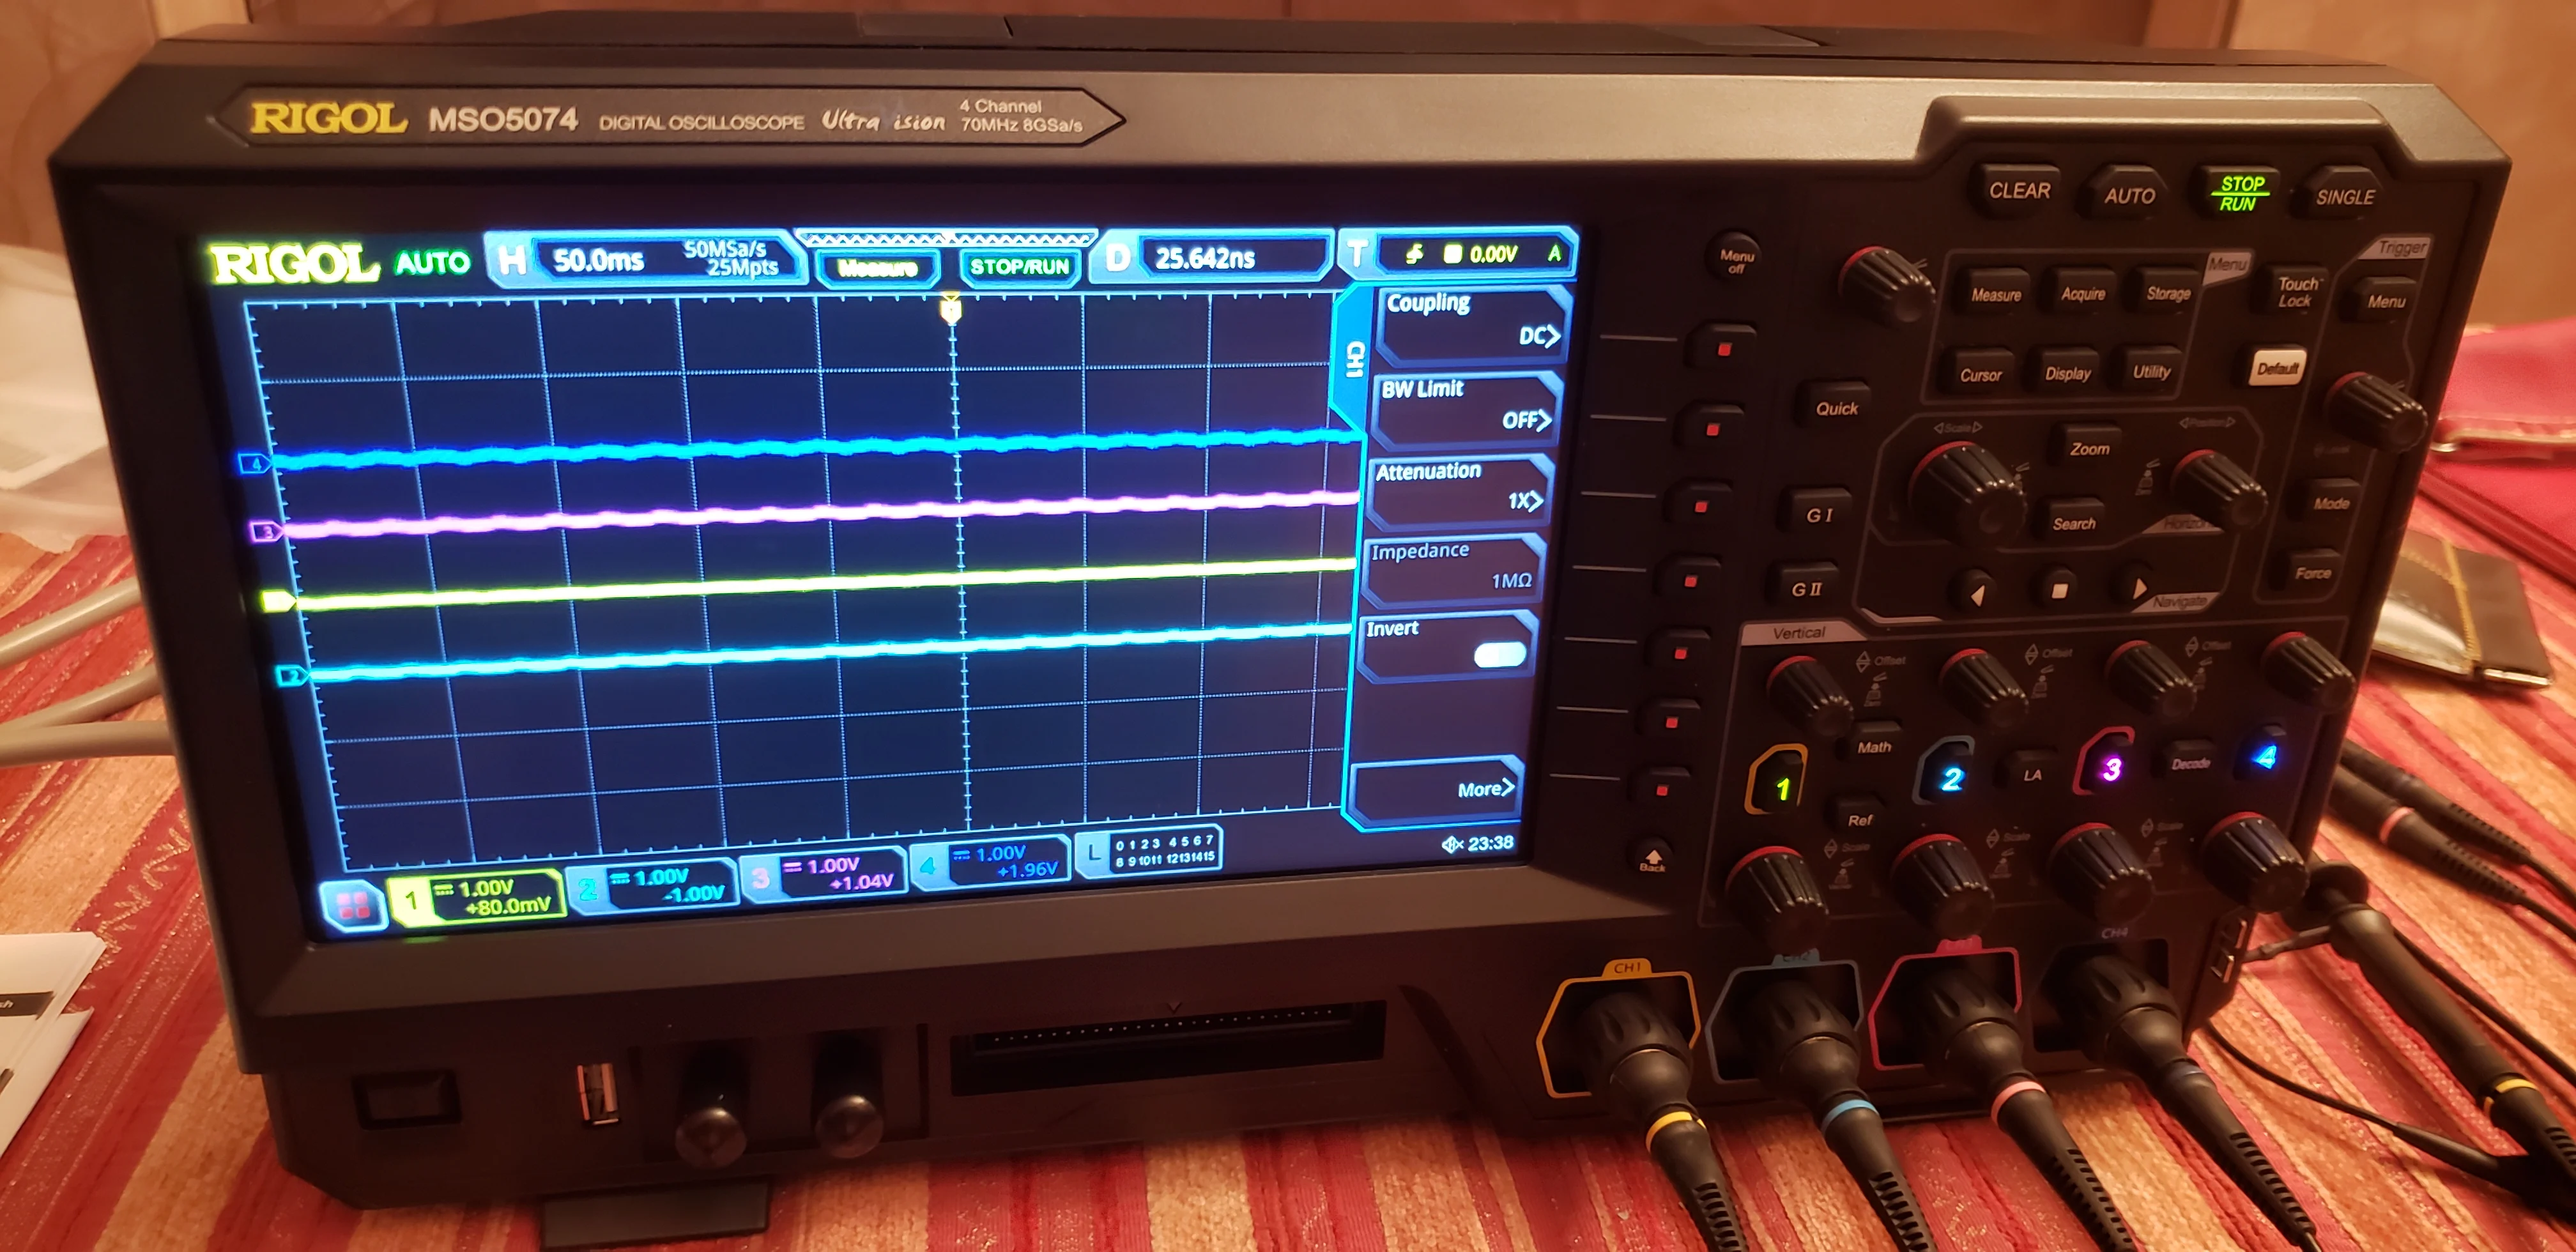Tap the trigger position marker above the grid
Image resolution: width=2576 pixels, height=1252 pixels.
click(951, 309)
